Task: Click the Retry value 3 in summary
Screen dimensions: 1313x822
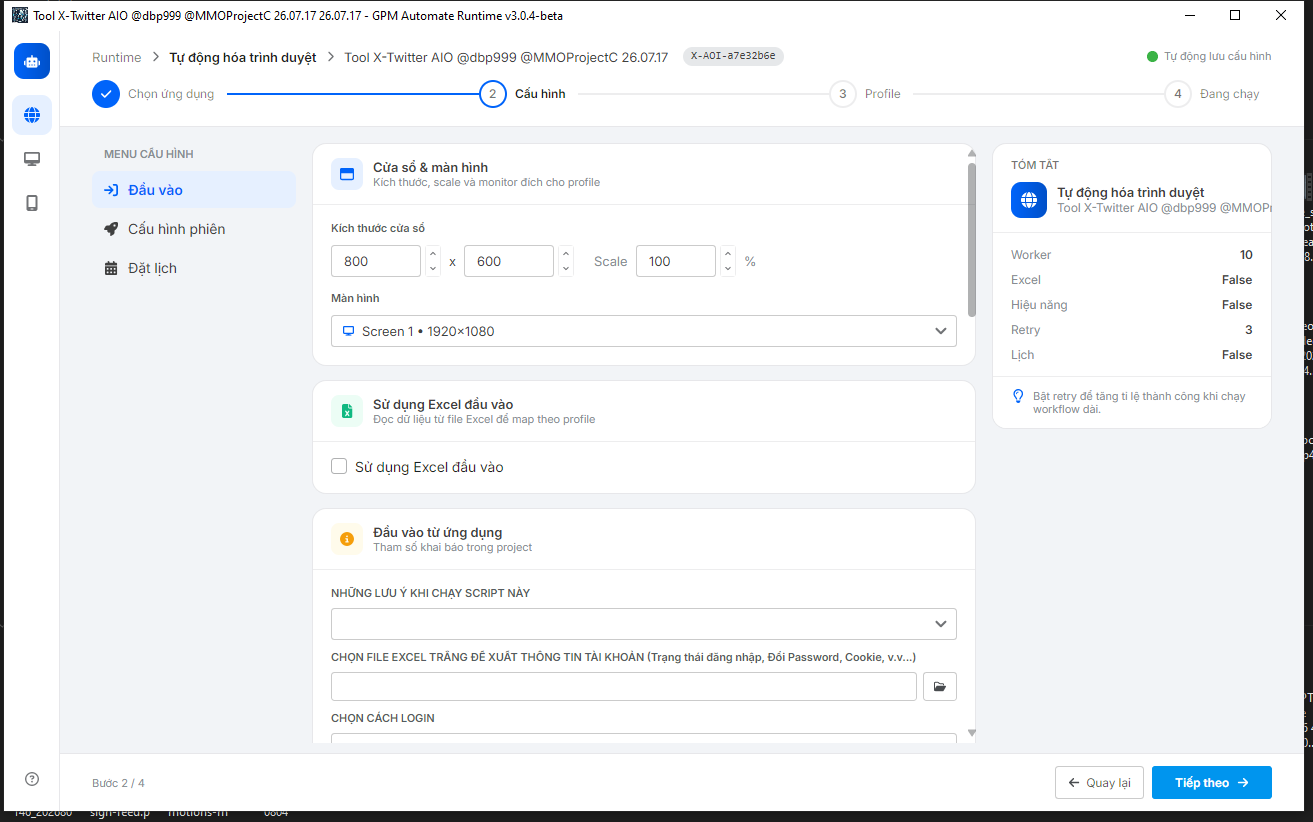Action: (1249, 330)
